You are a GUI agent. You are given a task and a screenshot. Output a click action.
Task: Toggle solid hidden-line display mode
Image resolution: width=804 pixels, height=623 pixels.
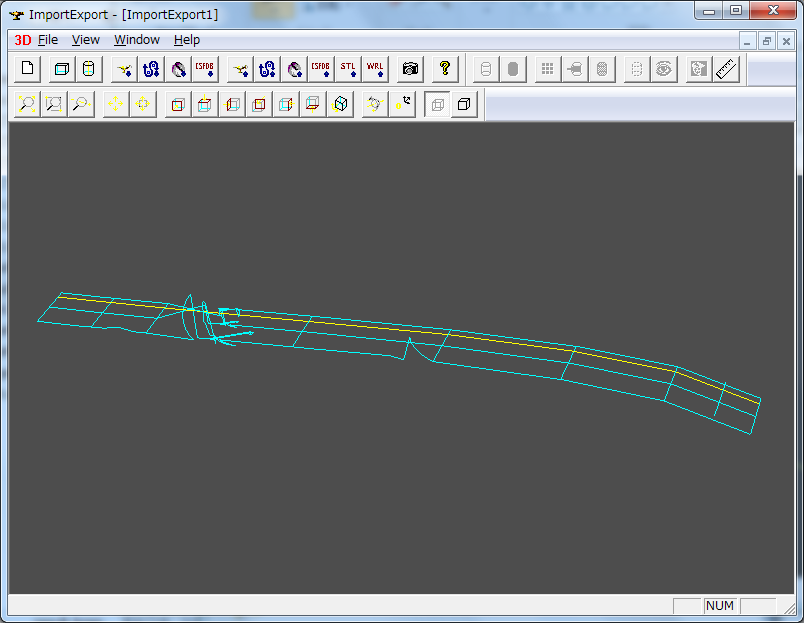464,104
